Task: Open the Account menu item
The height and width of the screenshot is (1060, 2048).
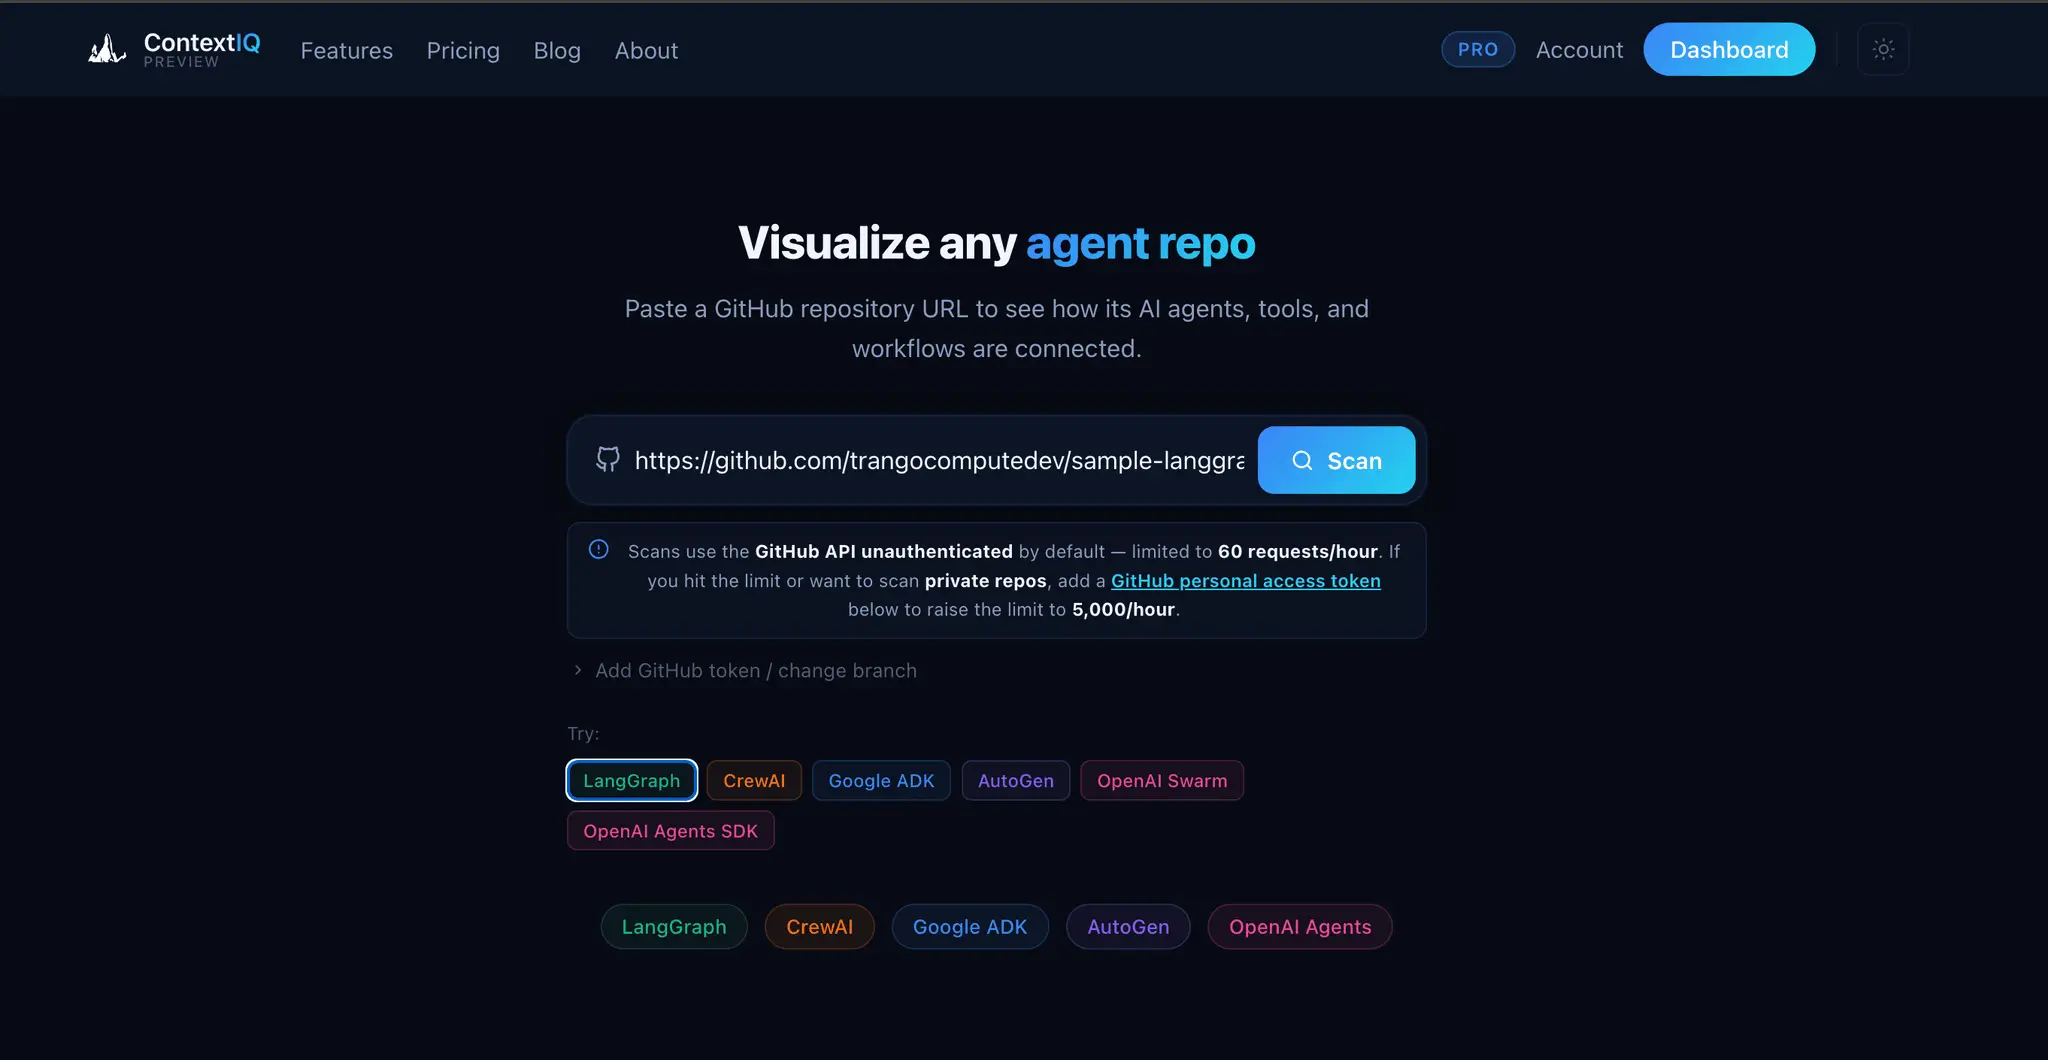Action: click(1579, 49)
